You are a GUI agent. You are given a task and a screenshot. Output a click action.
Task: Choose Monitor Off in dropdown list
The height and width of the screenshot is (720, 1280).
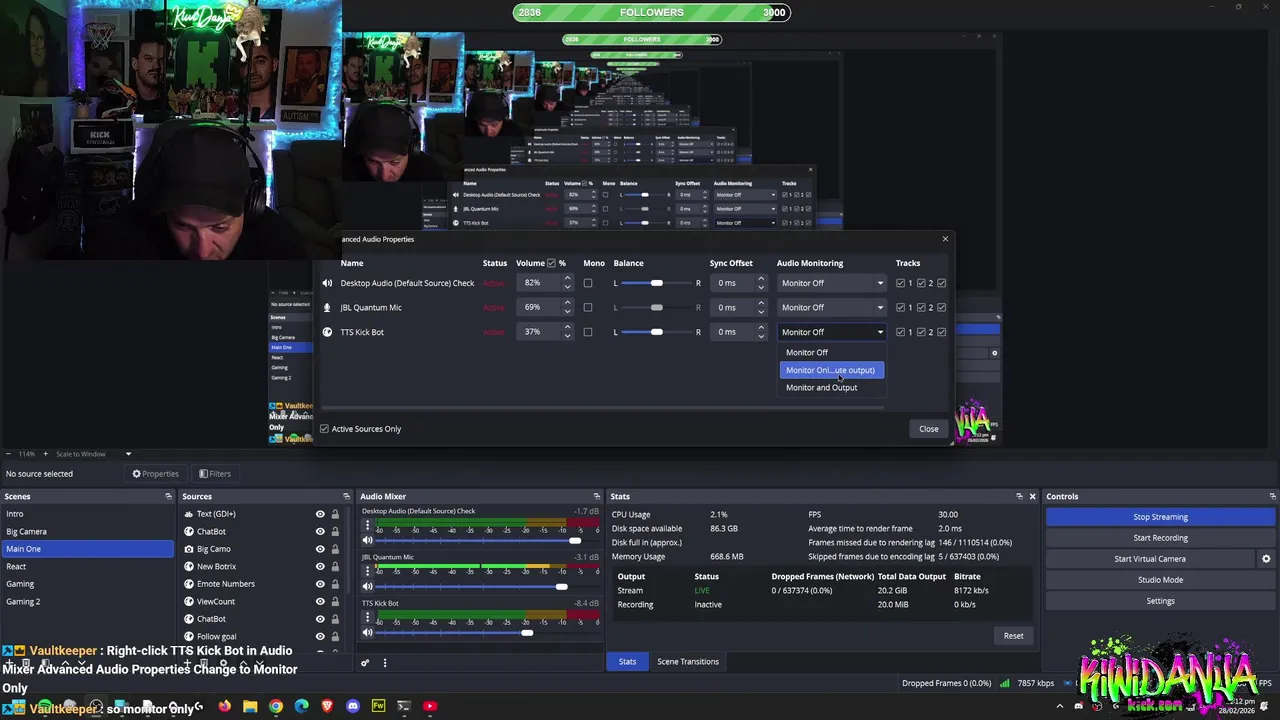[x=832, y=352]
